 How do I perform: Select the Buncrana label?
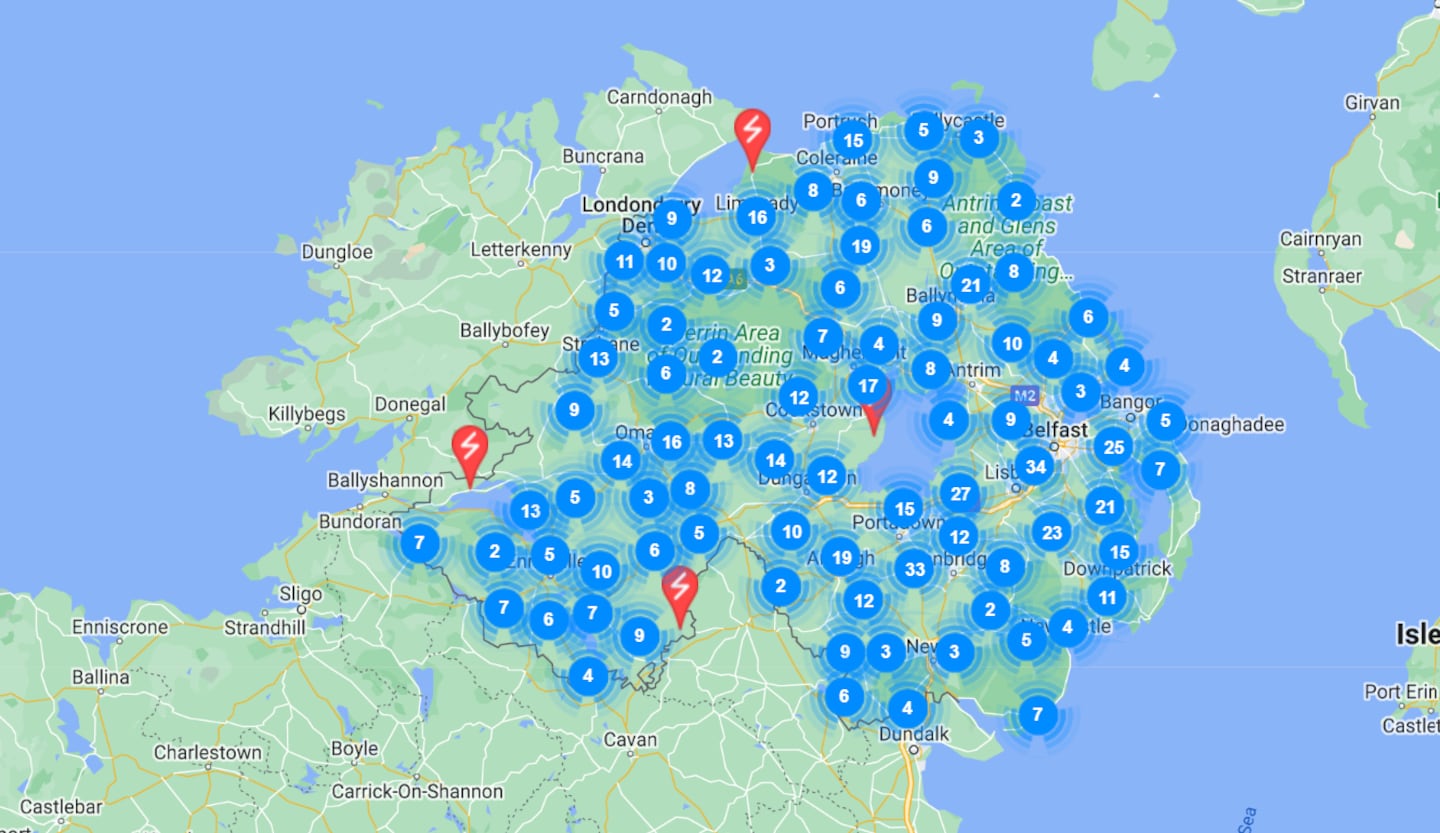tap(603, 156)
